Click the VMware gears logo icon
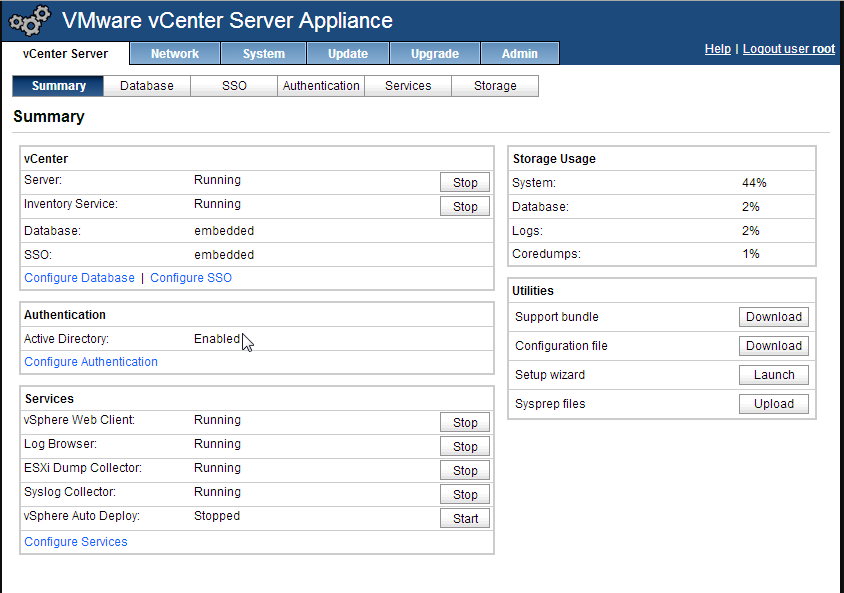The width and height of the screenshot is (844, 593). click(29, 21)
